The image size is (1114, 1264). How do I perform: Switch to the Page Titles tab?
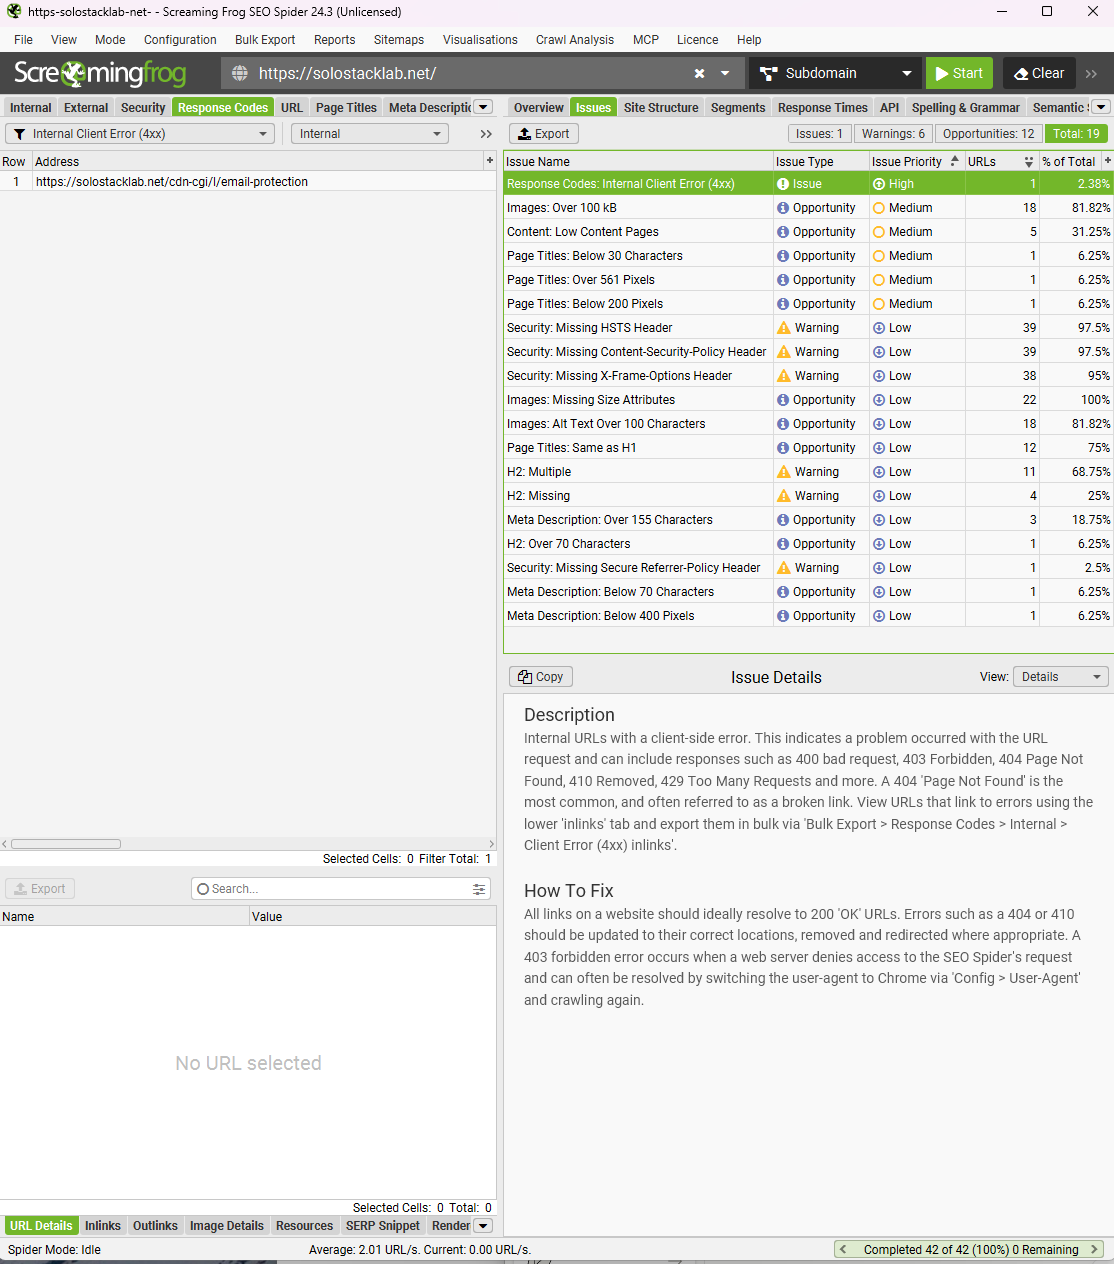point(346,108)
